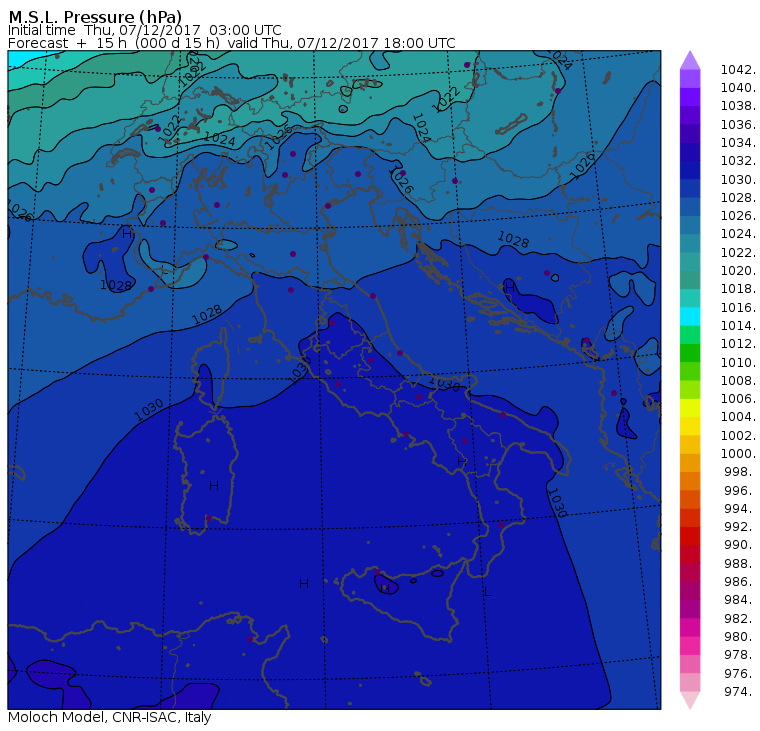
Task: Click the bright green swatch between 1012 and 1014
Action: pos(690,334)
